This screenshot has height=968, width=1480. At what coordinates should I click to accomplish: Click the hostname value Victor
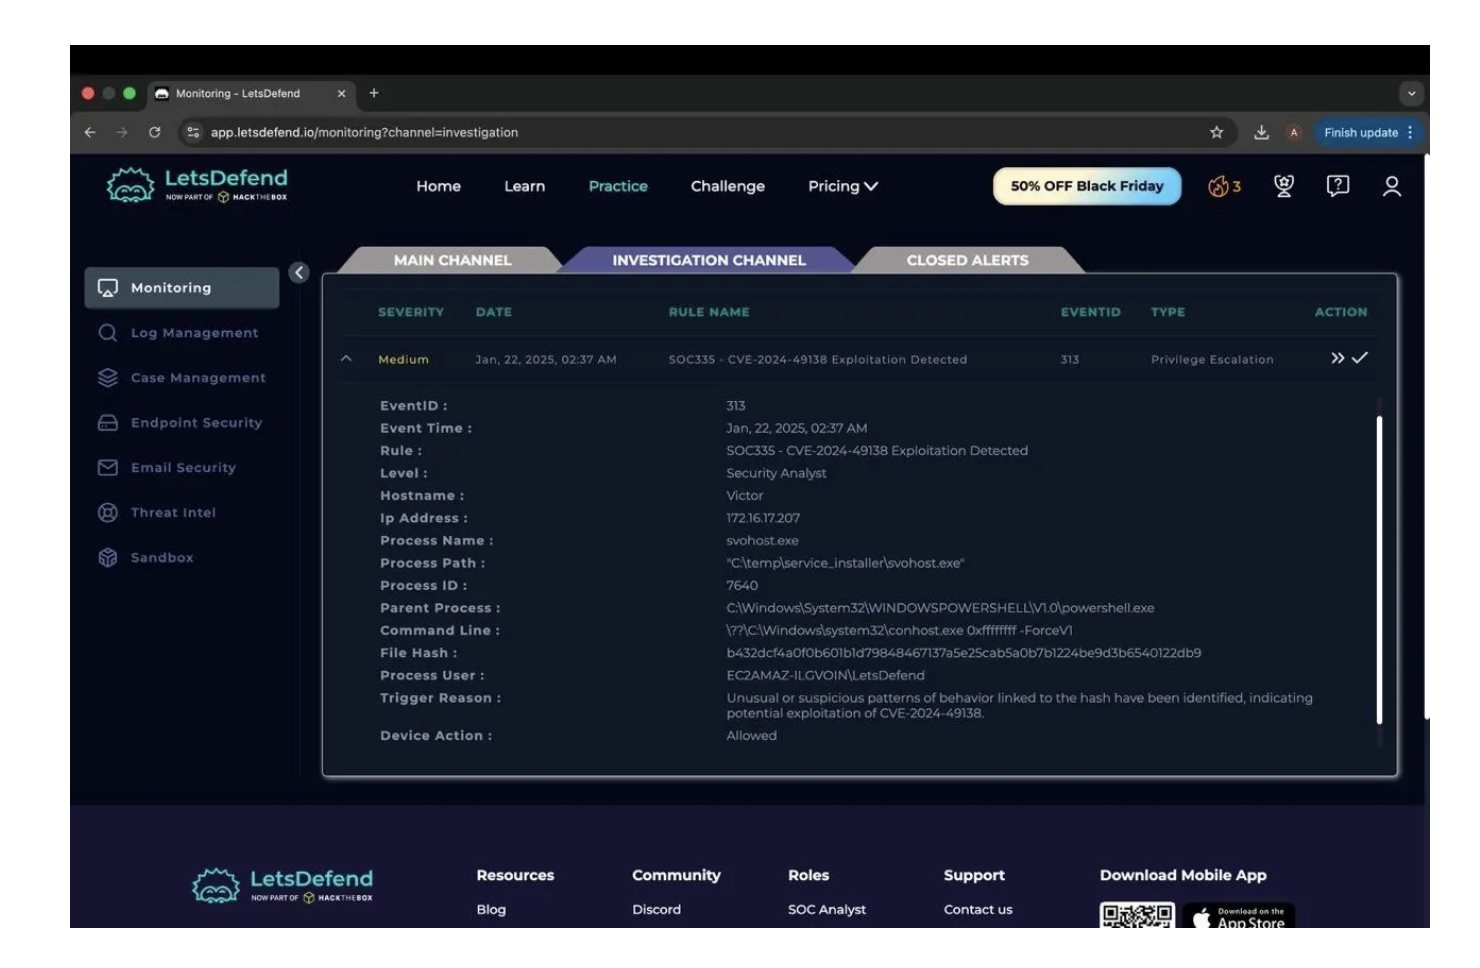(745, 495)
